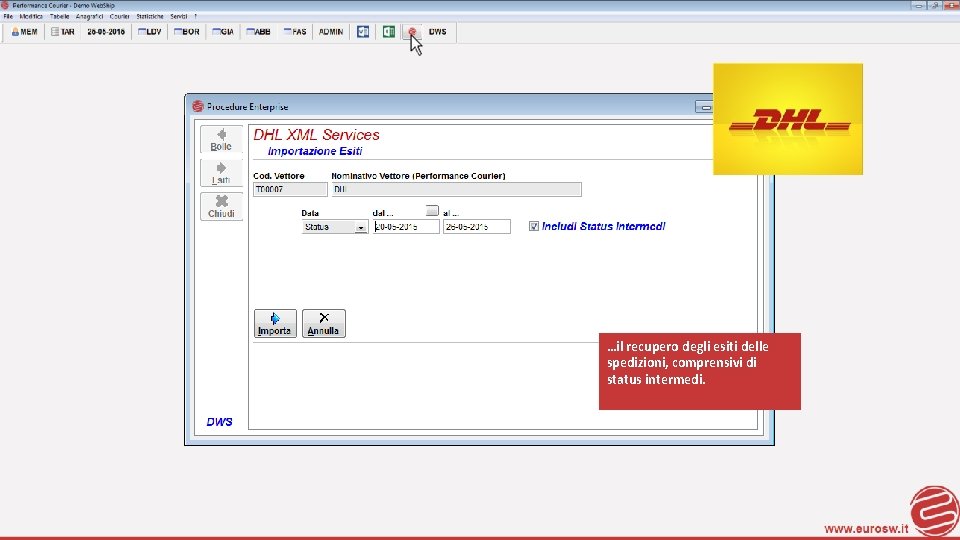960x540 pixels.
Task: Minimize the Procedure Enterprise window
Action: tap(705, 107)
